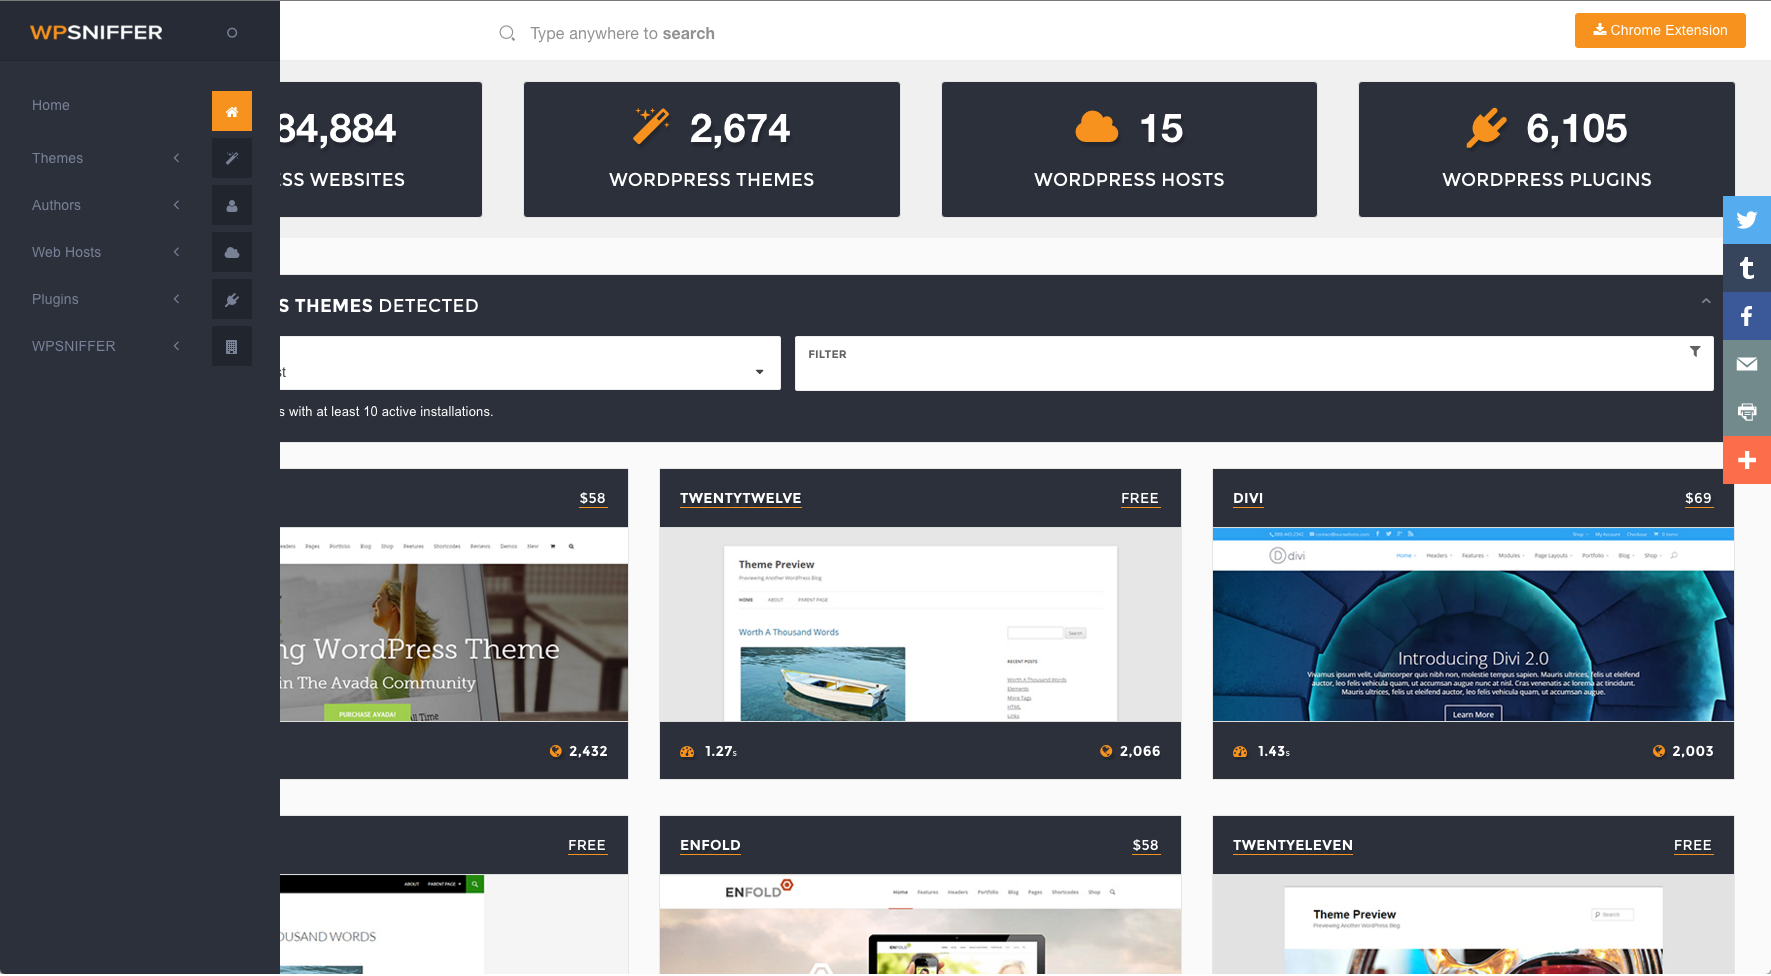Click the Filter input field
1771x976 pixels.
tap(1254, 363)
